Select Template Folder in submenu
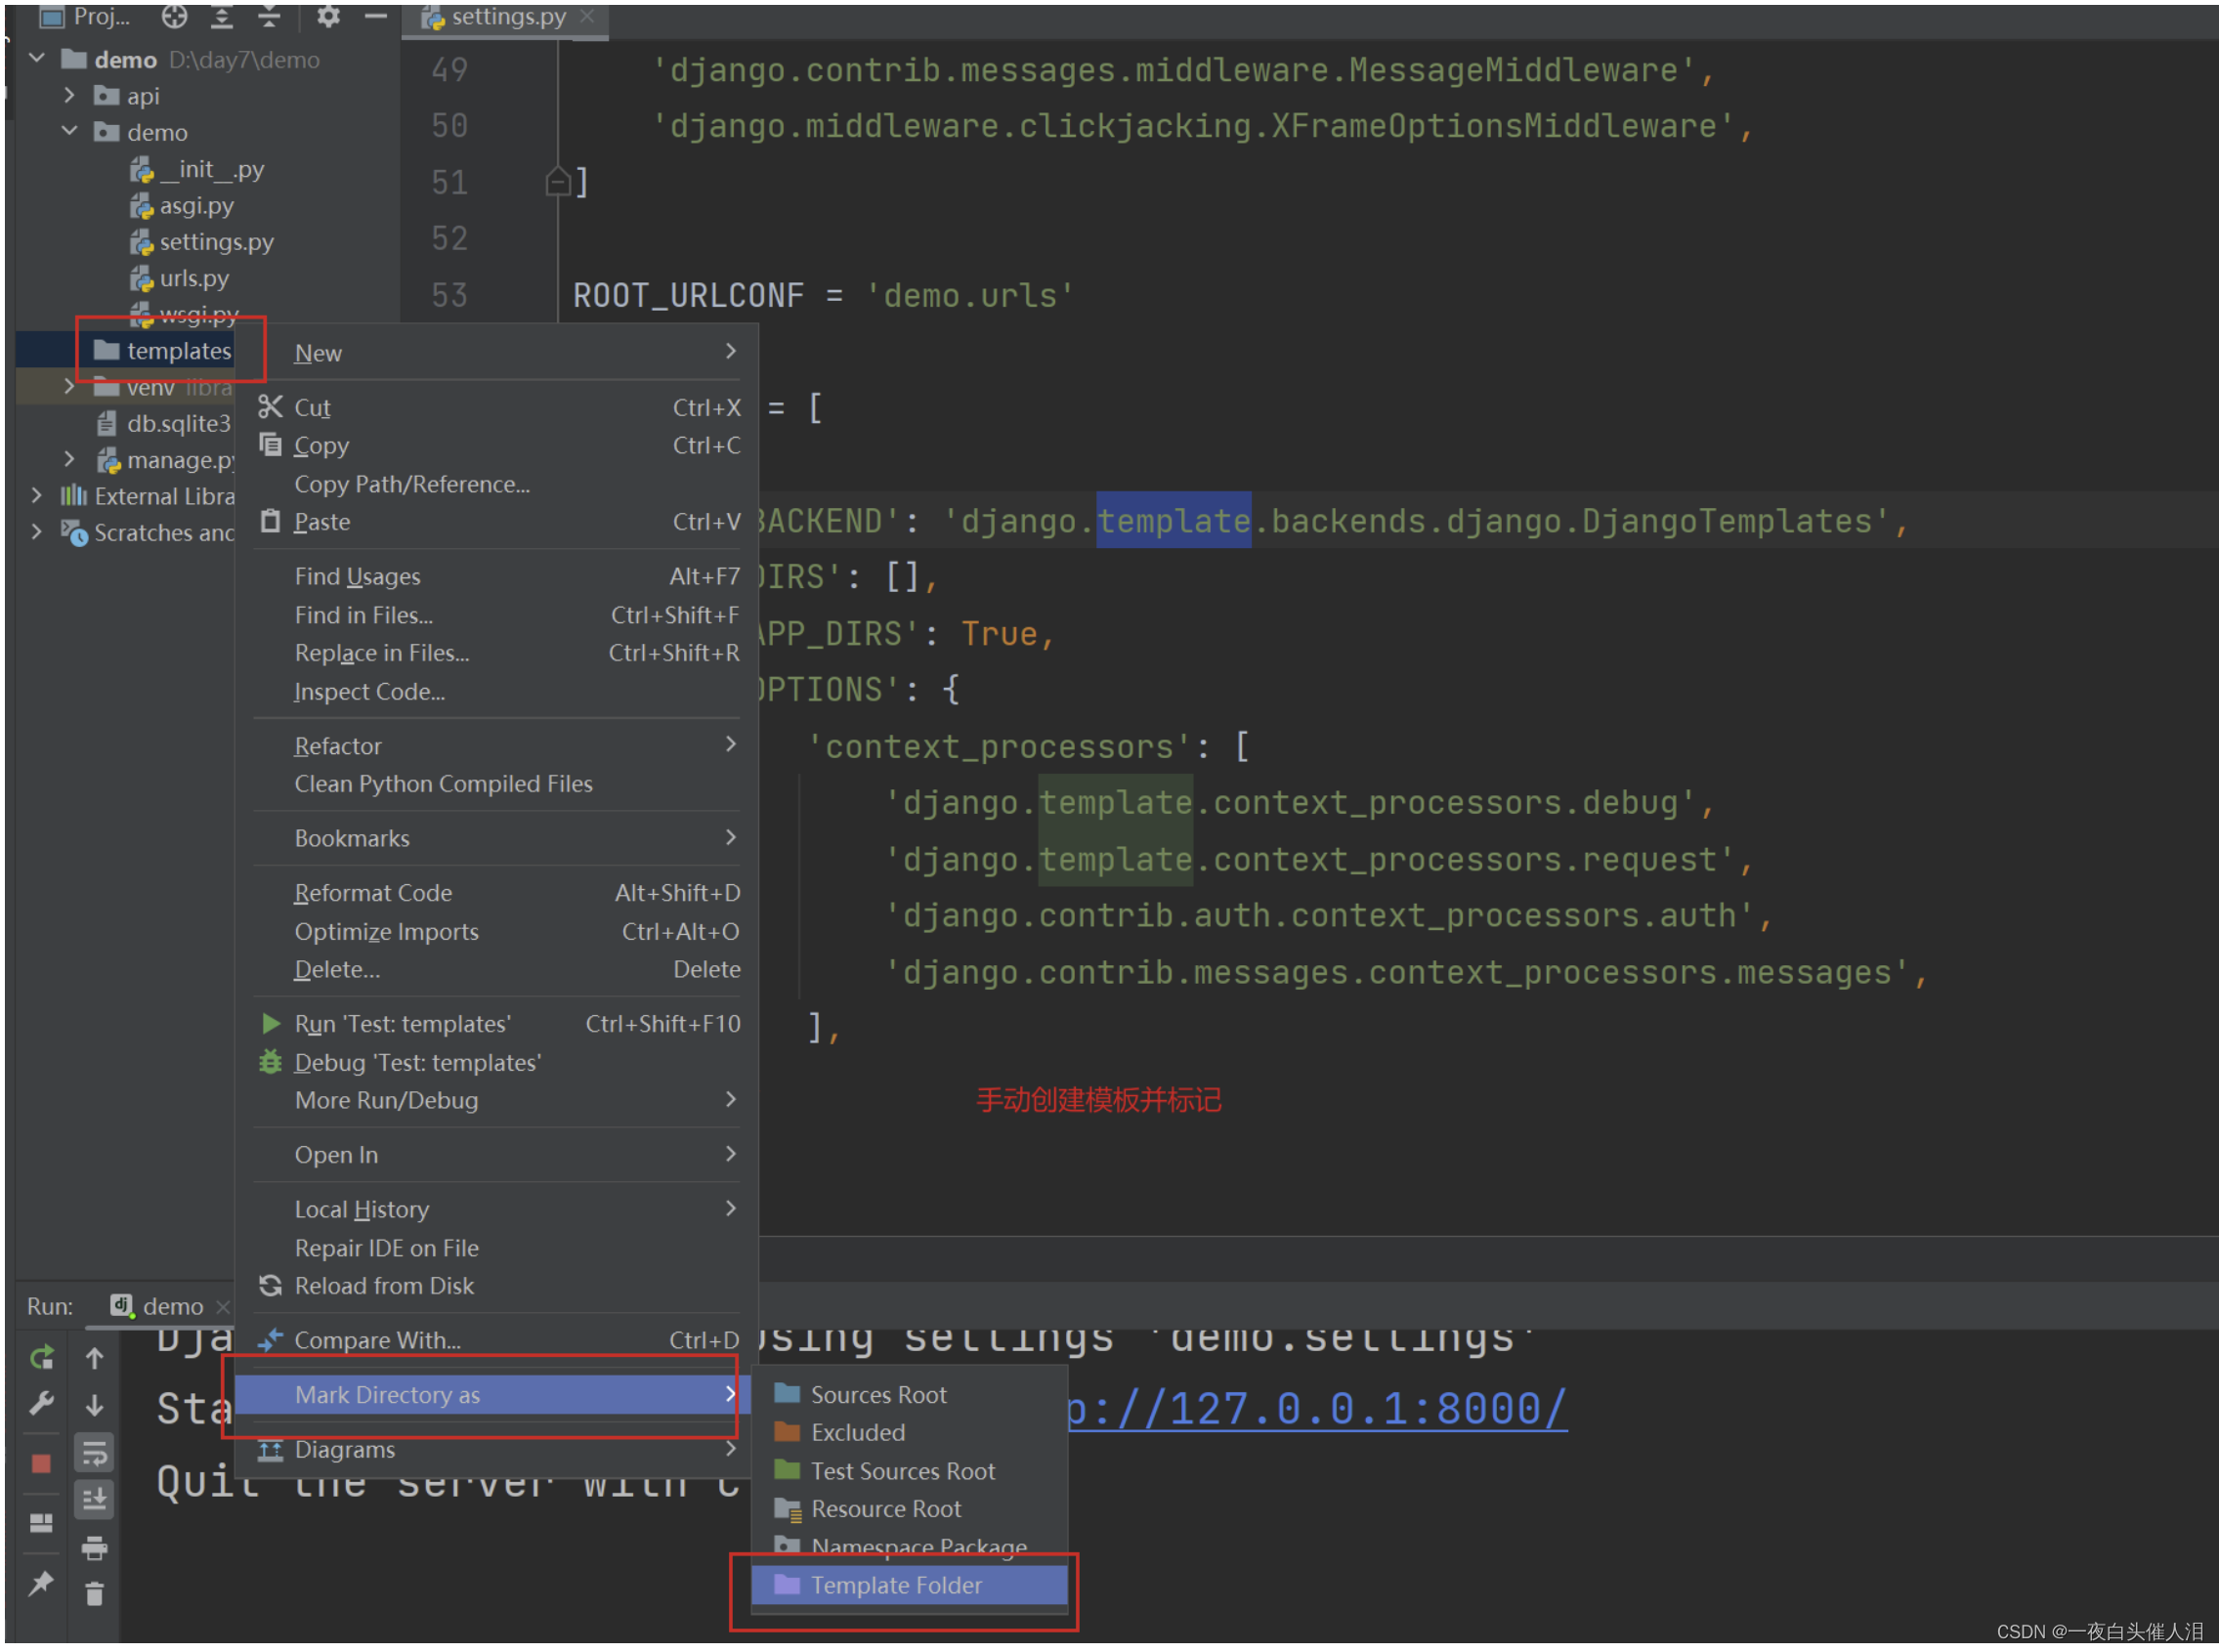Image resolution: width=2219 pixels, height=1652 pixels. click(x=895, y=1584)
